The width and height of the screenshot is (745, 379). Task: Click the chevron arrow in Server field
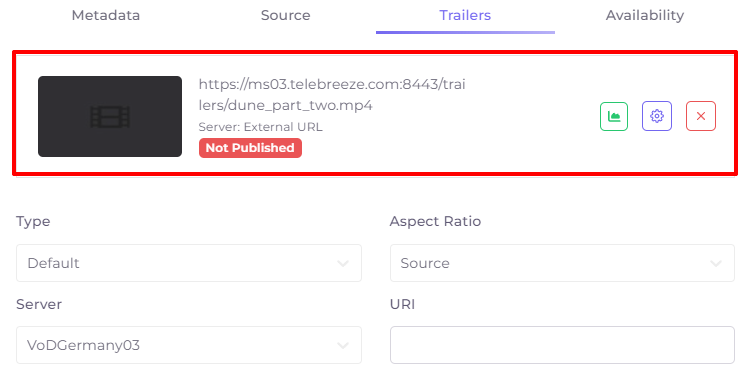point(343,346)
